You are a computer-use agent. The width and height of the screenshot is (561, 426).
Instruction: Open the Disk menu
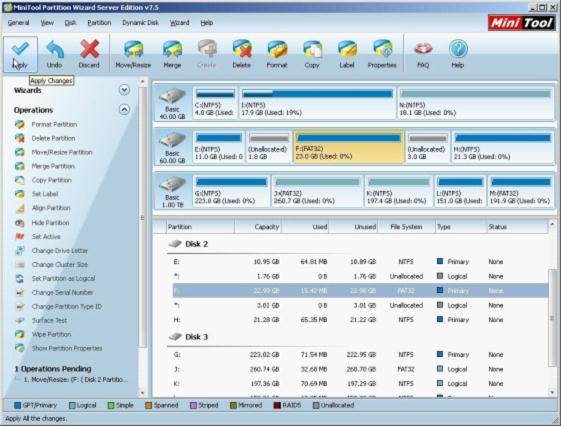[70, 23]
